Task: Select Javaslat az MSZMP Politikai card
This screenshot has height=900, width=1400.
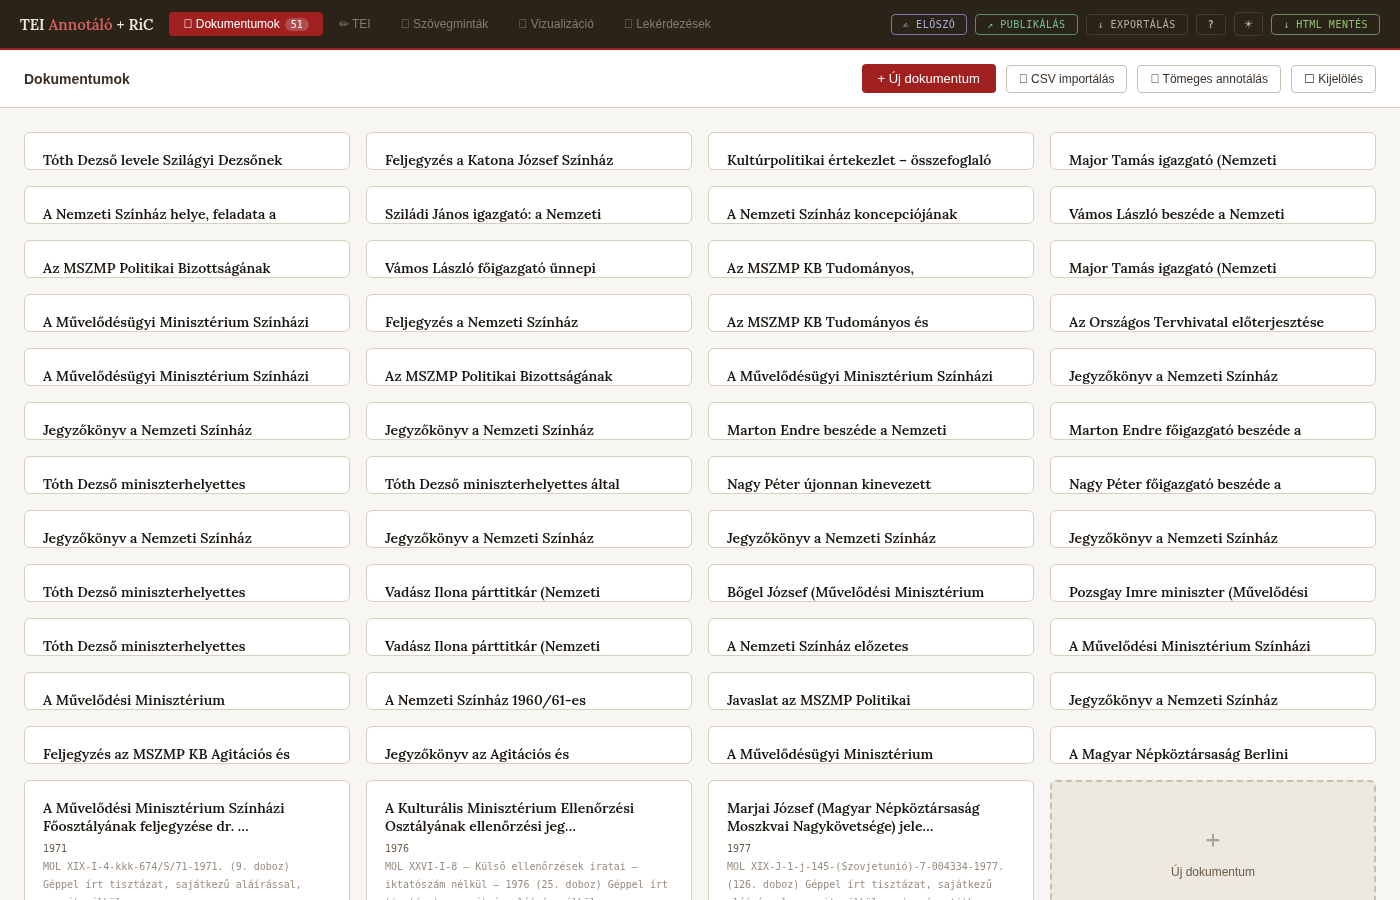Action: (x=871, y=691)
